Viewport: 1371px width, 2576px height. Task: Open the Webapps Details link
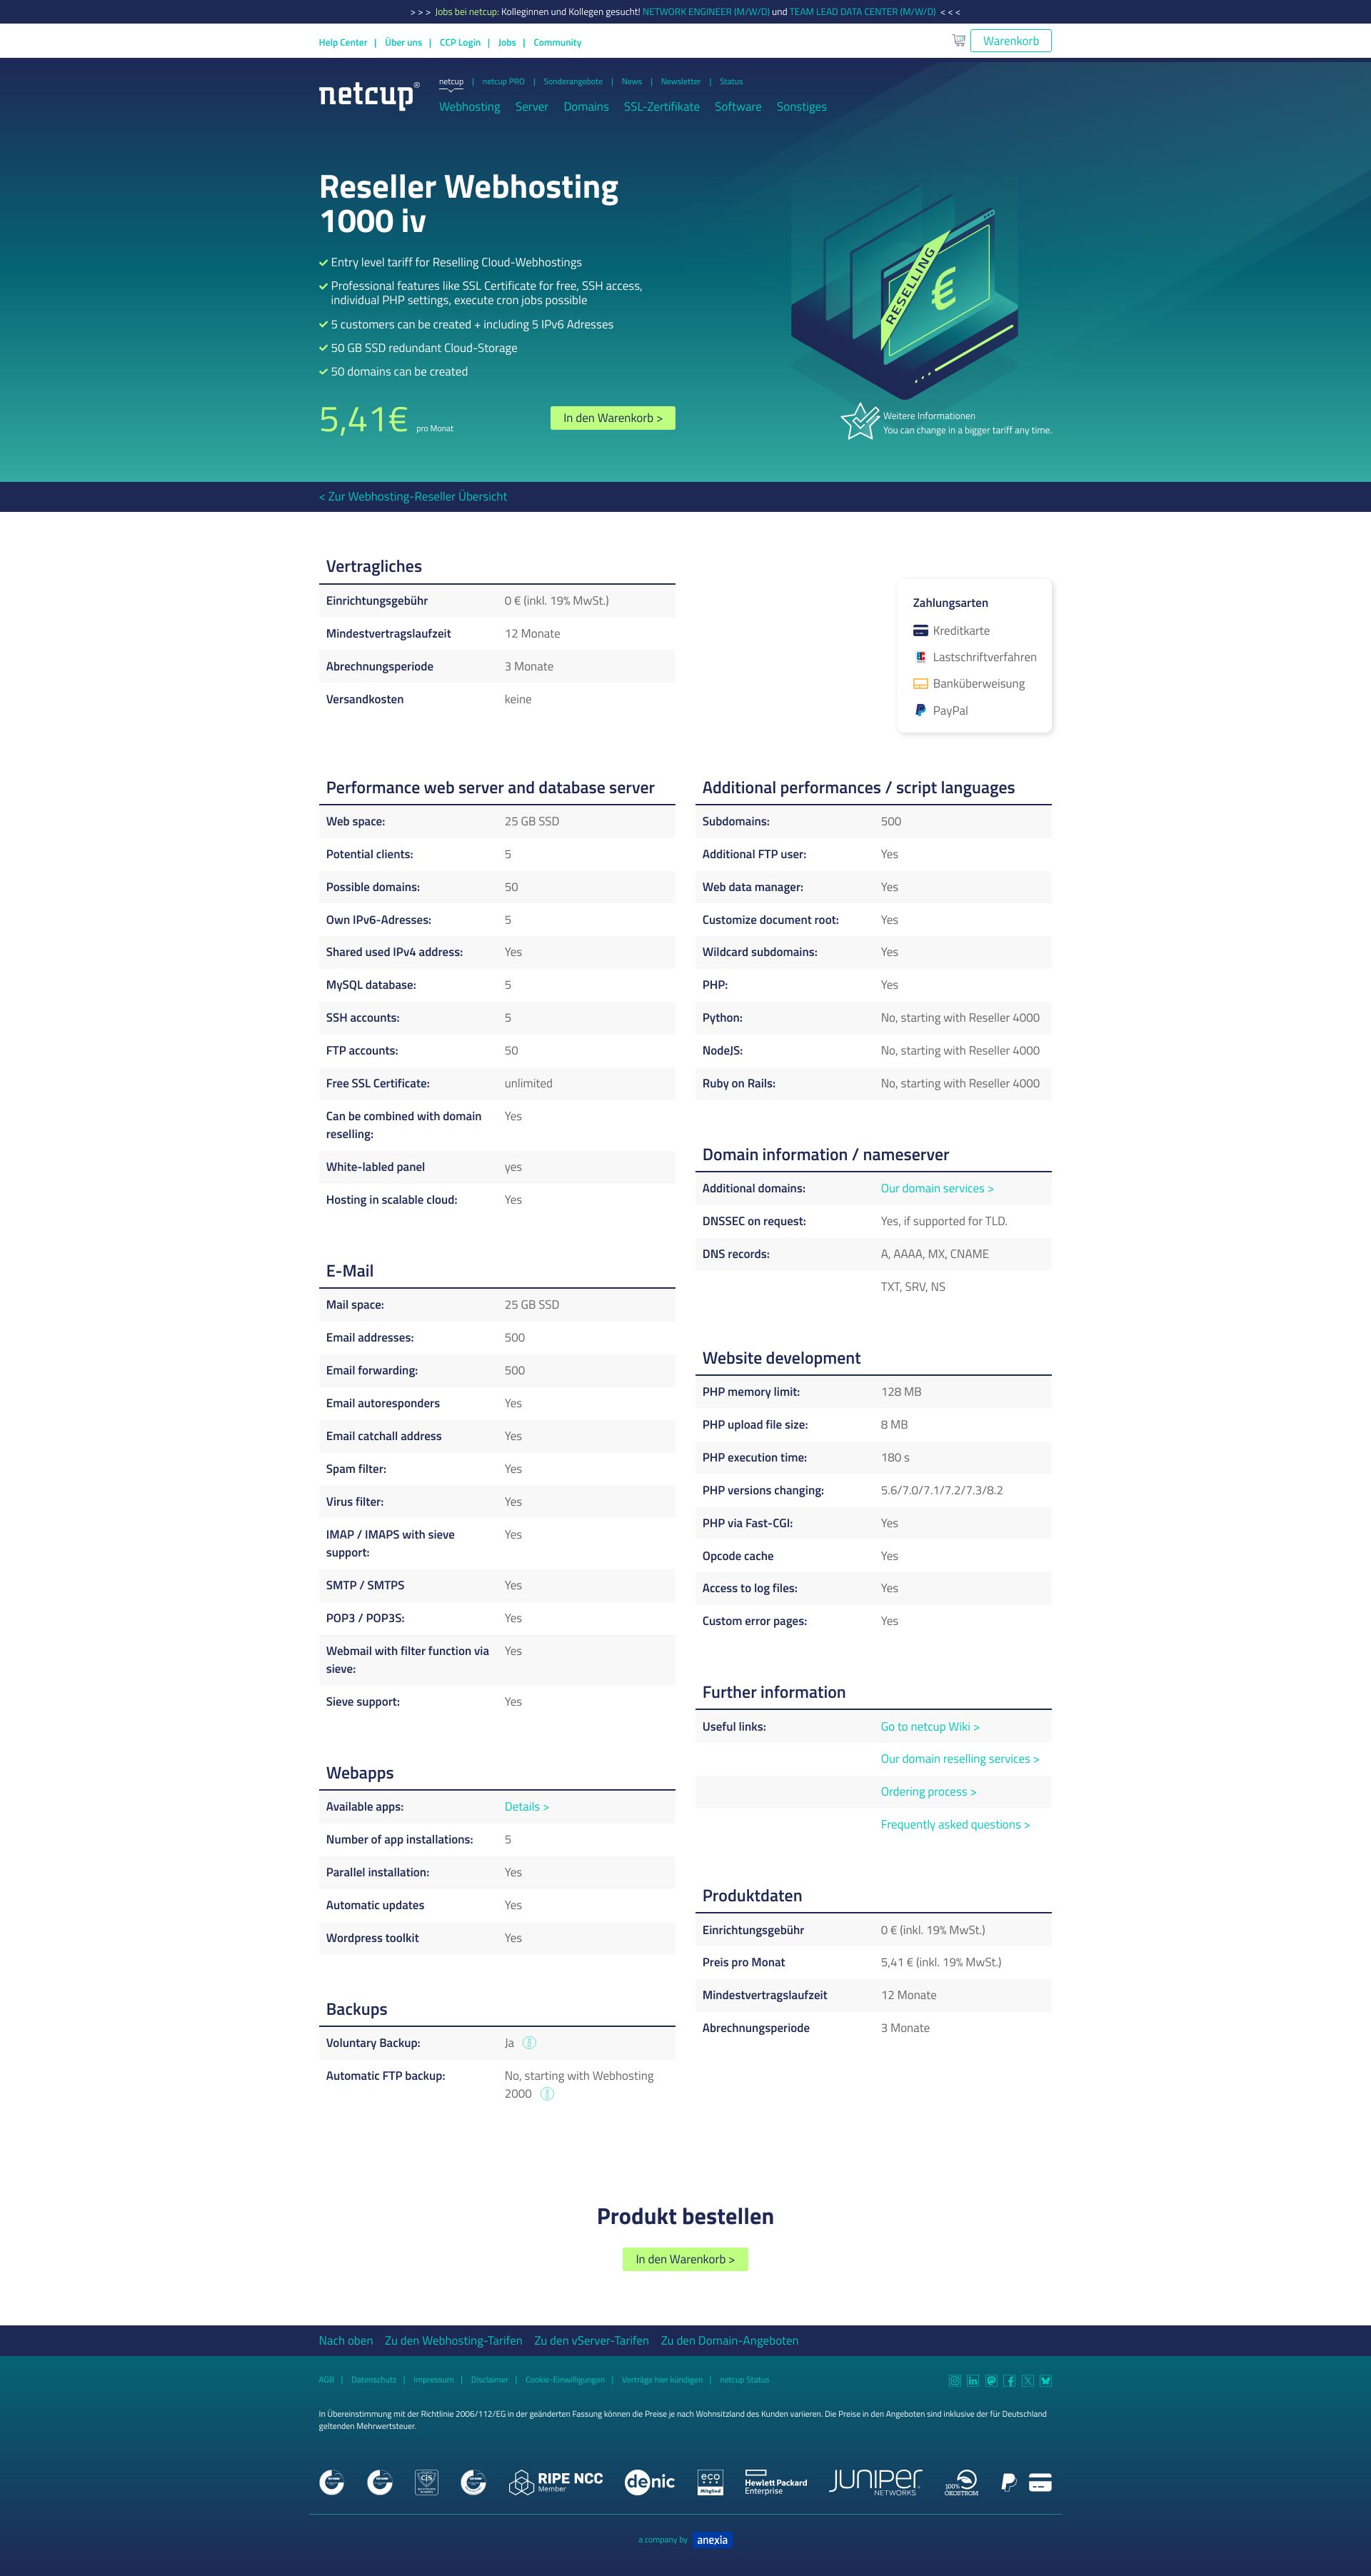pyautogui.click(x=526, y=1807)
